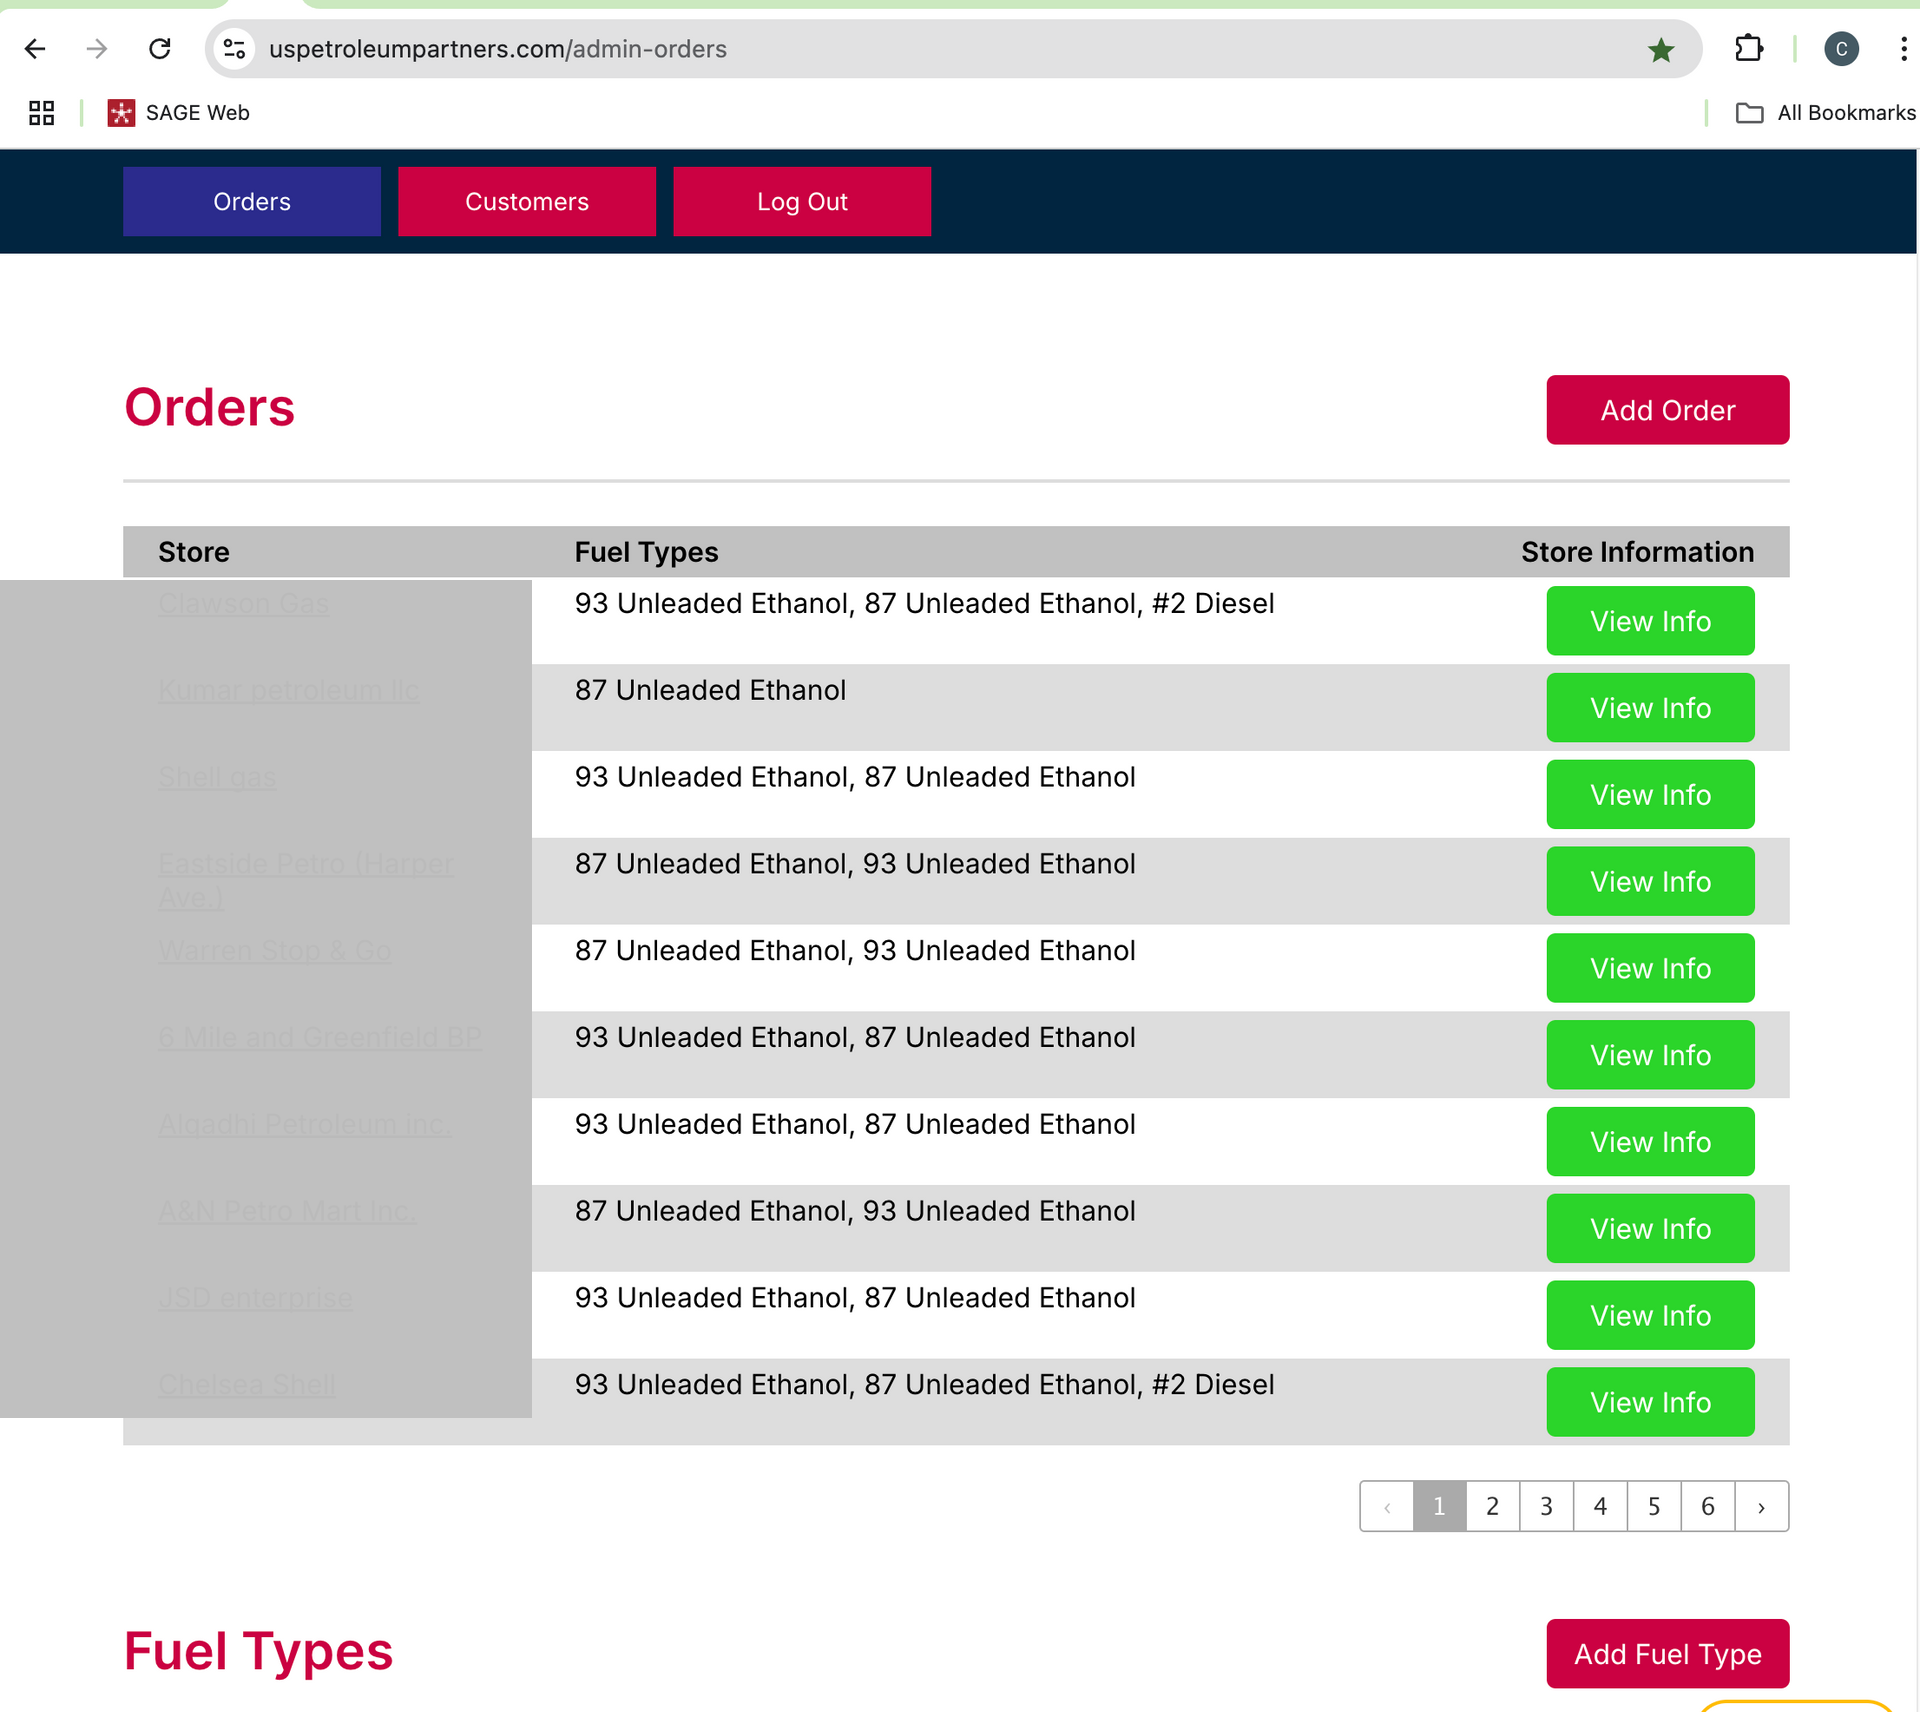Screen dimensions: 1920x1712
Task: Open the browser extensions puzzle icon
Action: coord(1748,49)
